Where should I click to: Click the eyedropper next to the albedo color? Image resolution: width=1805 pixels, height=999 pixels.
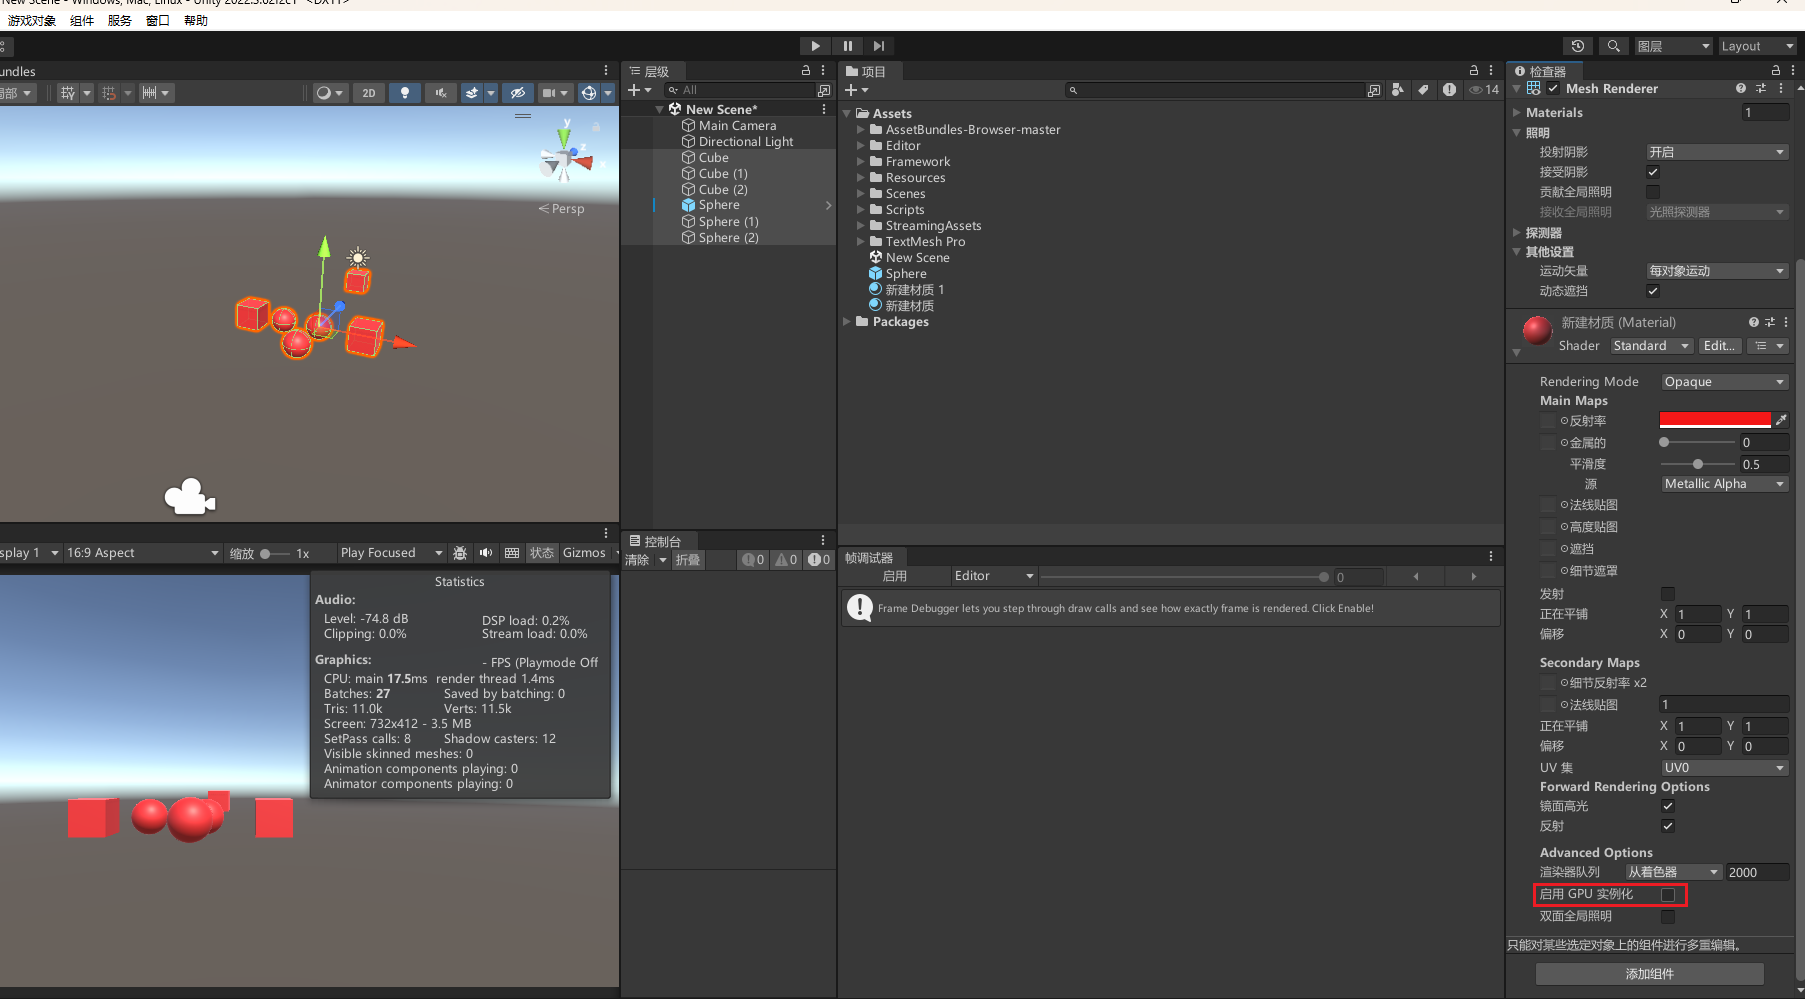click(1781, 420)
